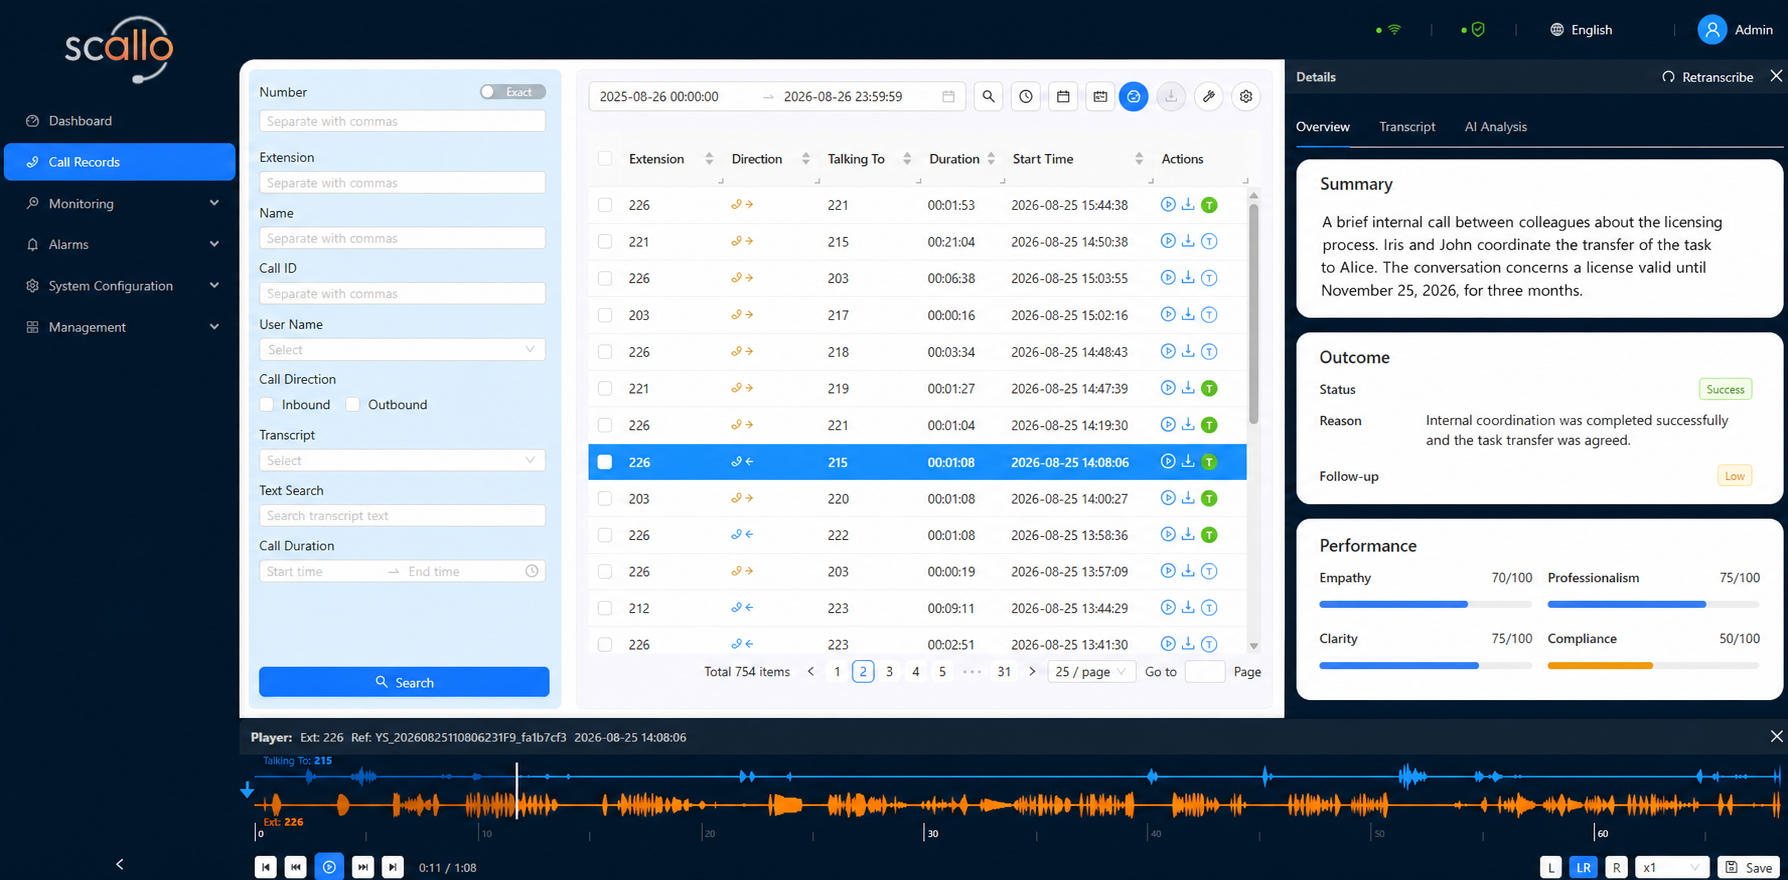
Task: Expand the Alarms sidebar menu
Action: [120, 244]
